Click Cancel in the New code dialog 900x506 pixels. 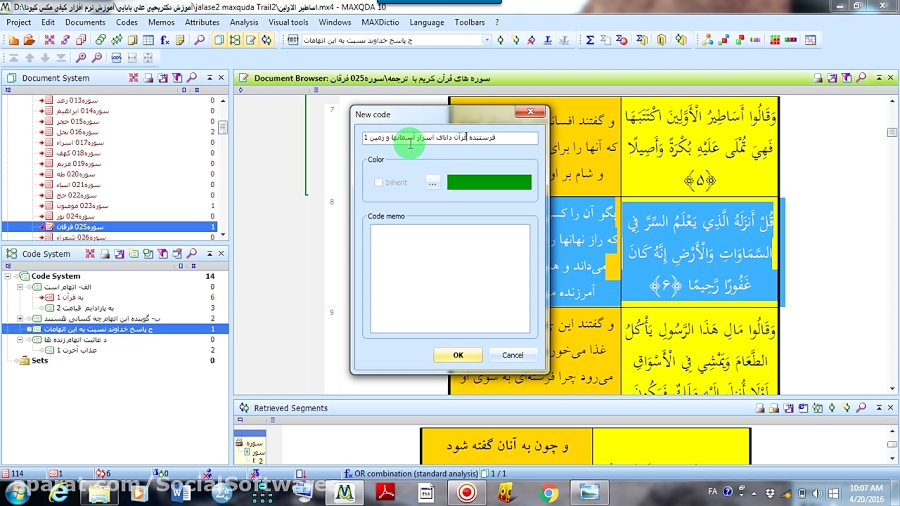pyautogui.click(x=513, y=355)
